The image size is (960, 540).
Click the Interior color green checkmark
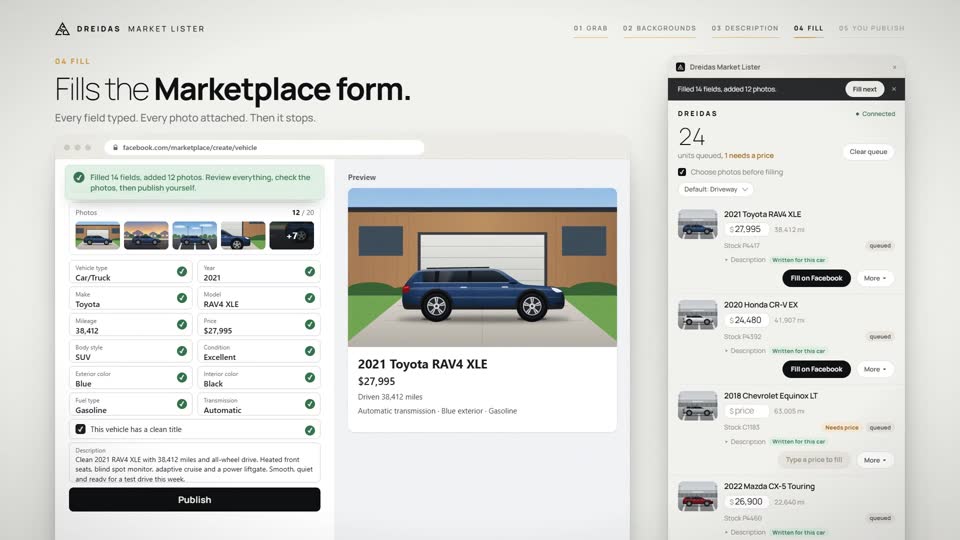310,377
